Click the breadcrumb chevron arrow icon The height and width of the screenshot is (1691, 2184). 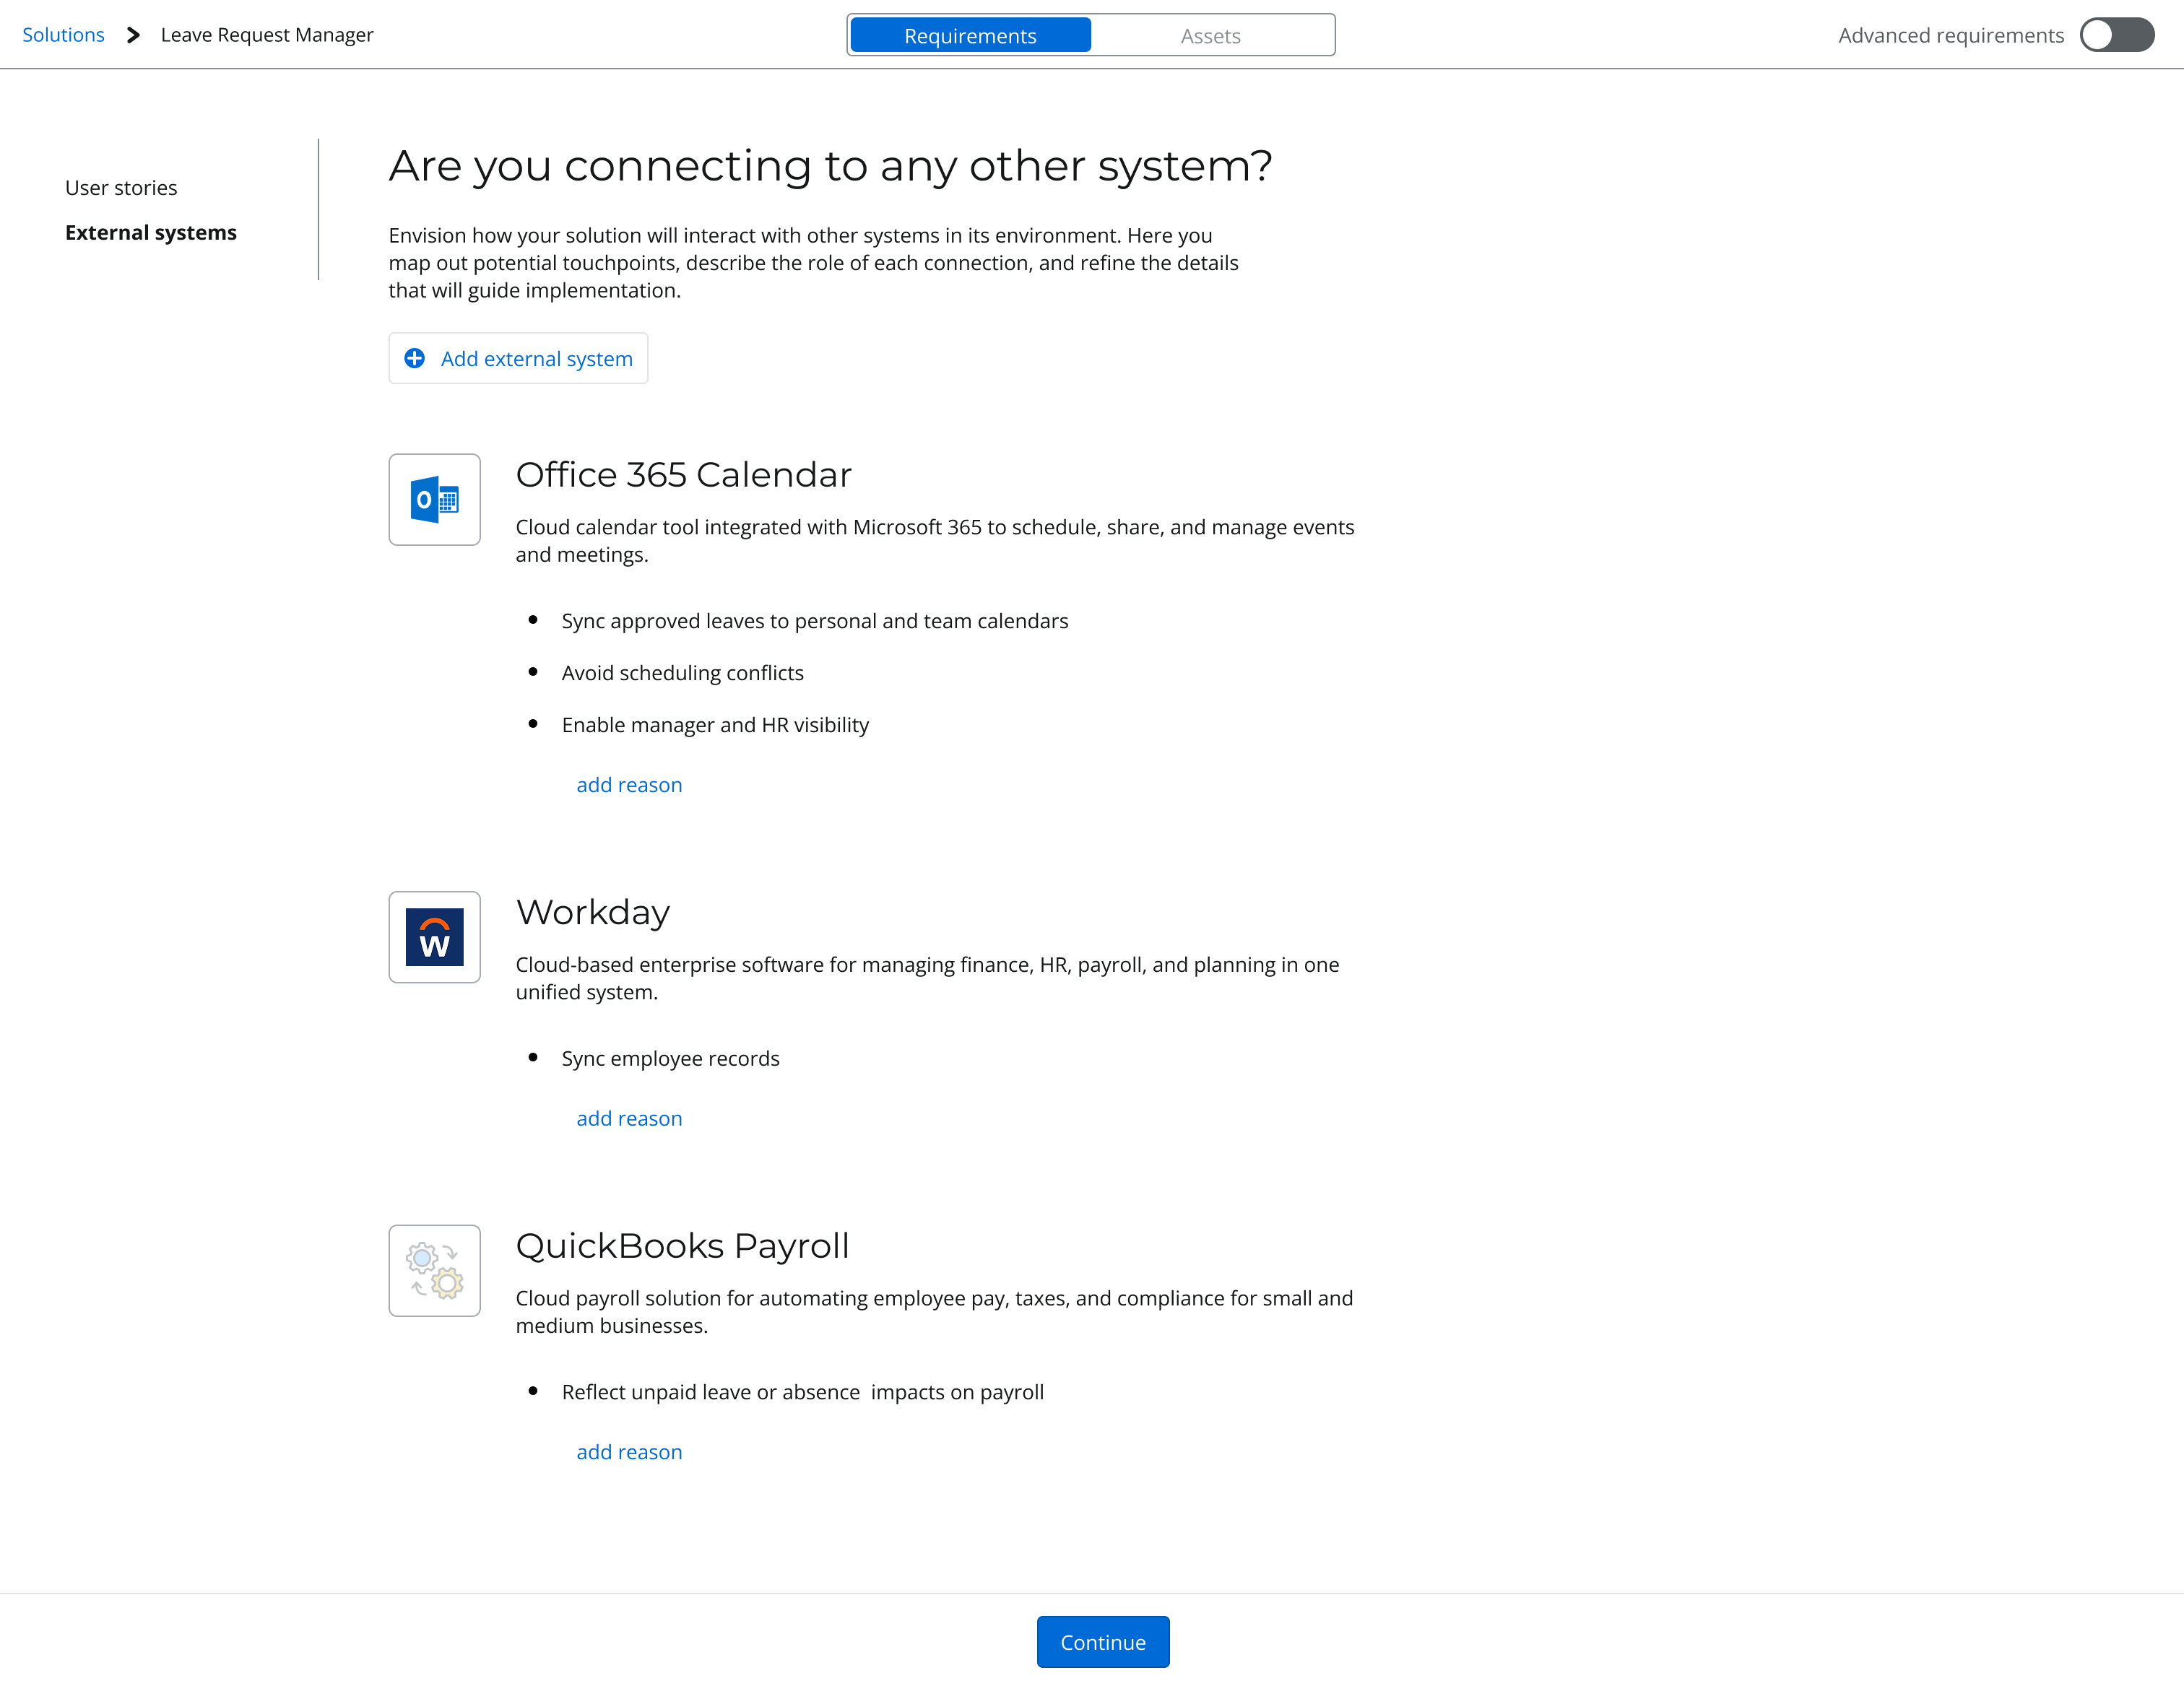pos(133,35)
